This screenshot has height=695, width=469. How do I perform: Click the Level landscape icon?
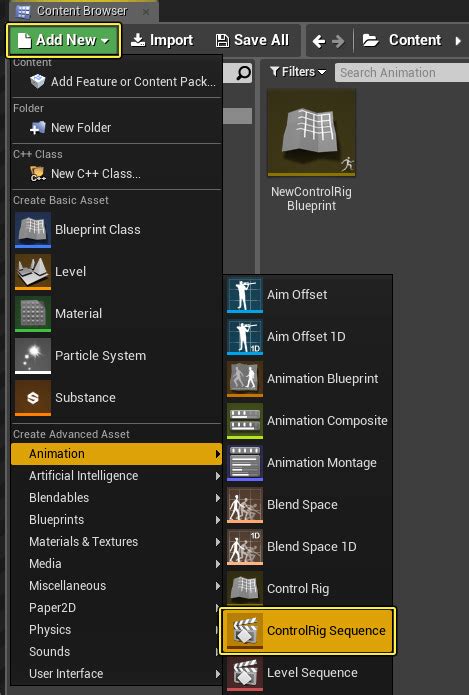coord(33,272)
